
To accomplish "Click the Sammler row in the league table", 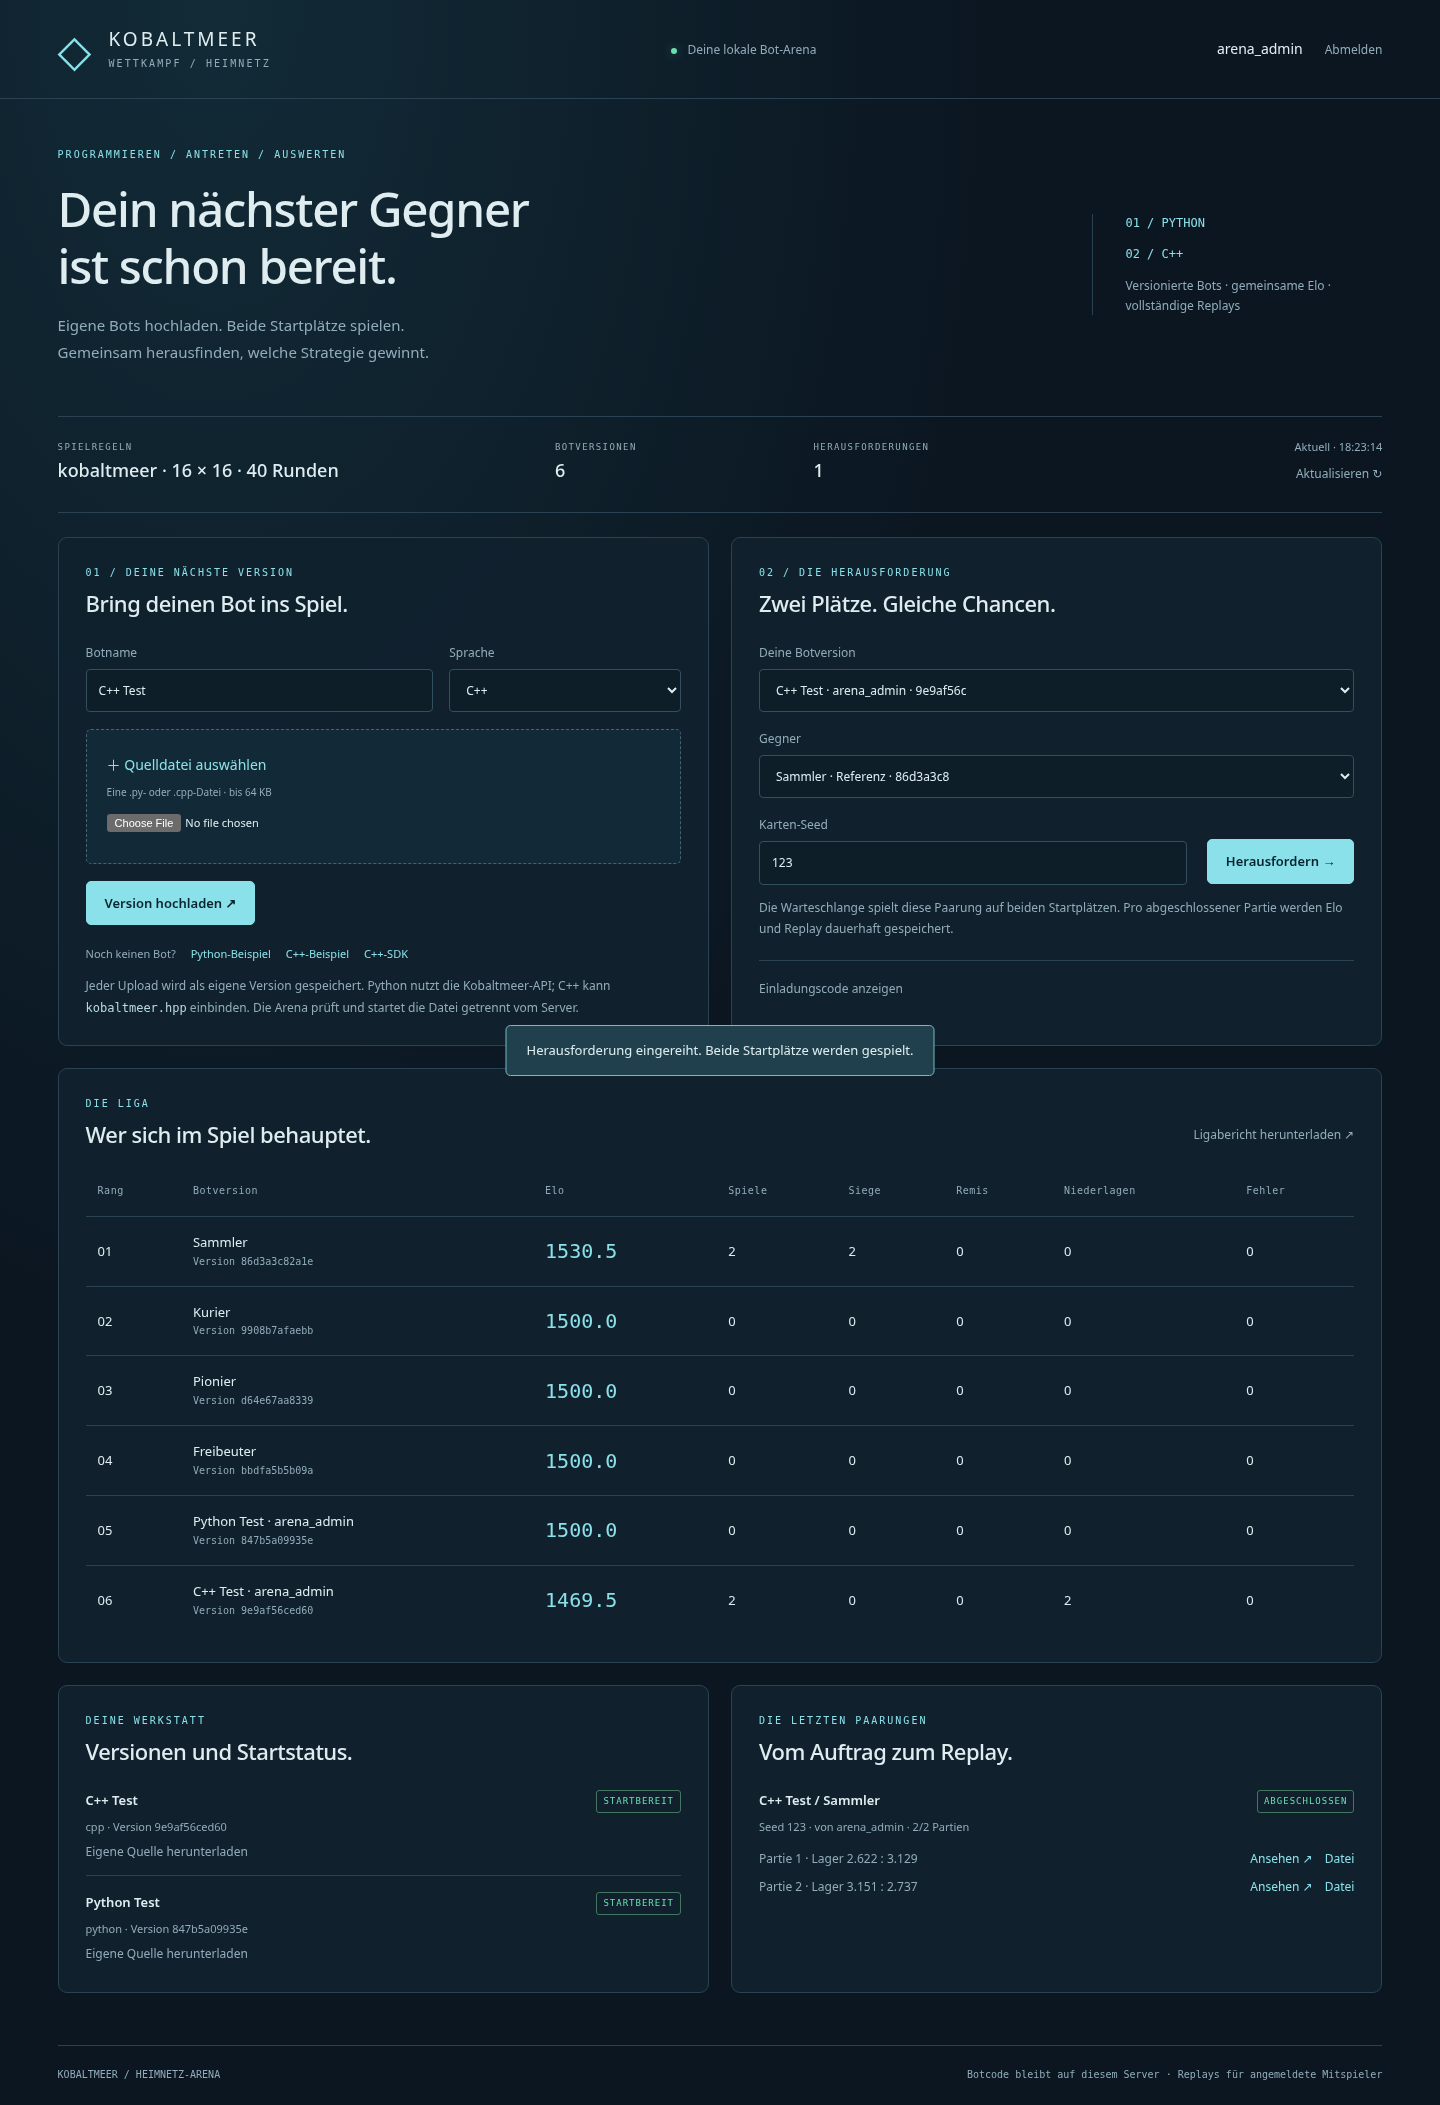I will 720,1252.
